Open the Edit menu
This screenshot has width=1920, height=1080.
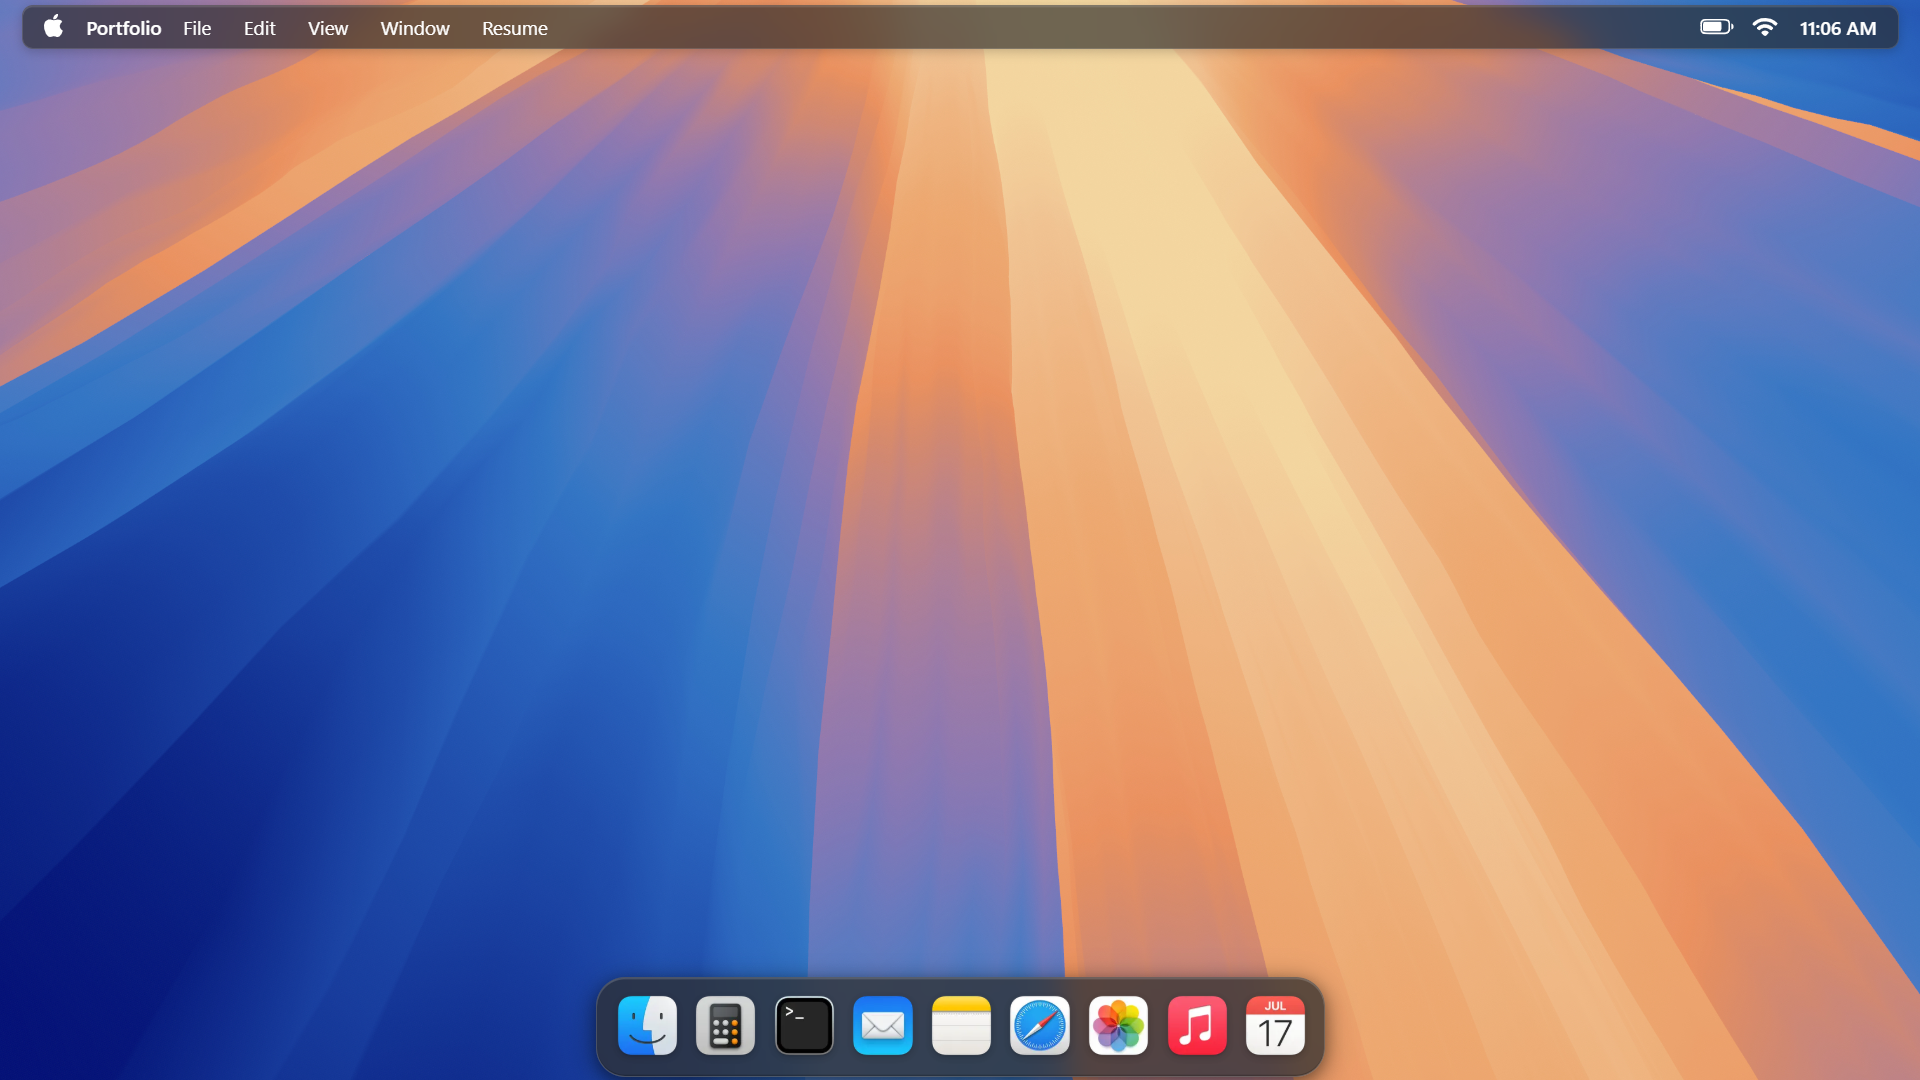pyautogui.click(x=258, y=28)
